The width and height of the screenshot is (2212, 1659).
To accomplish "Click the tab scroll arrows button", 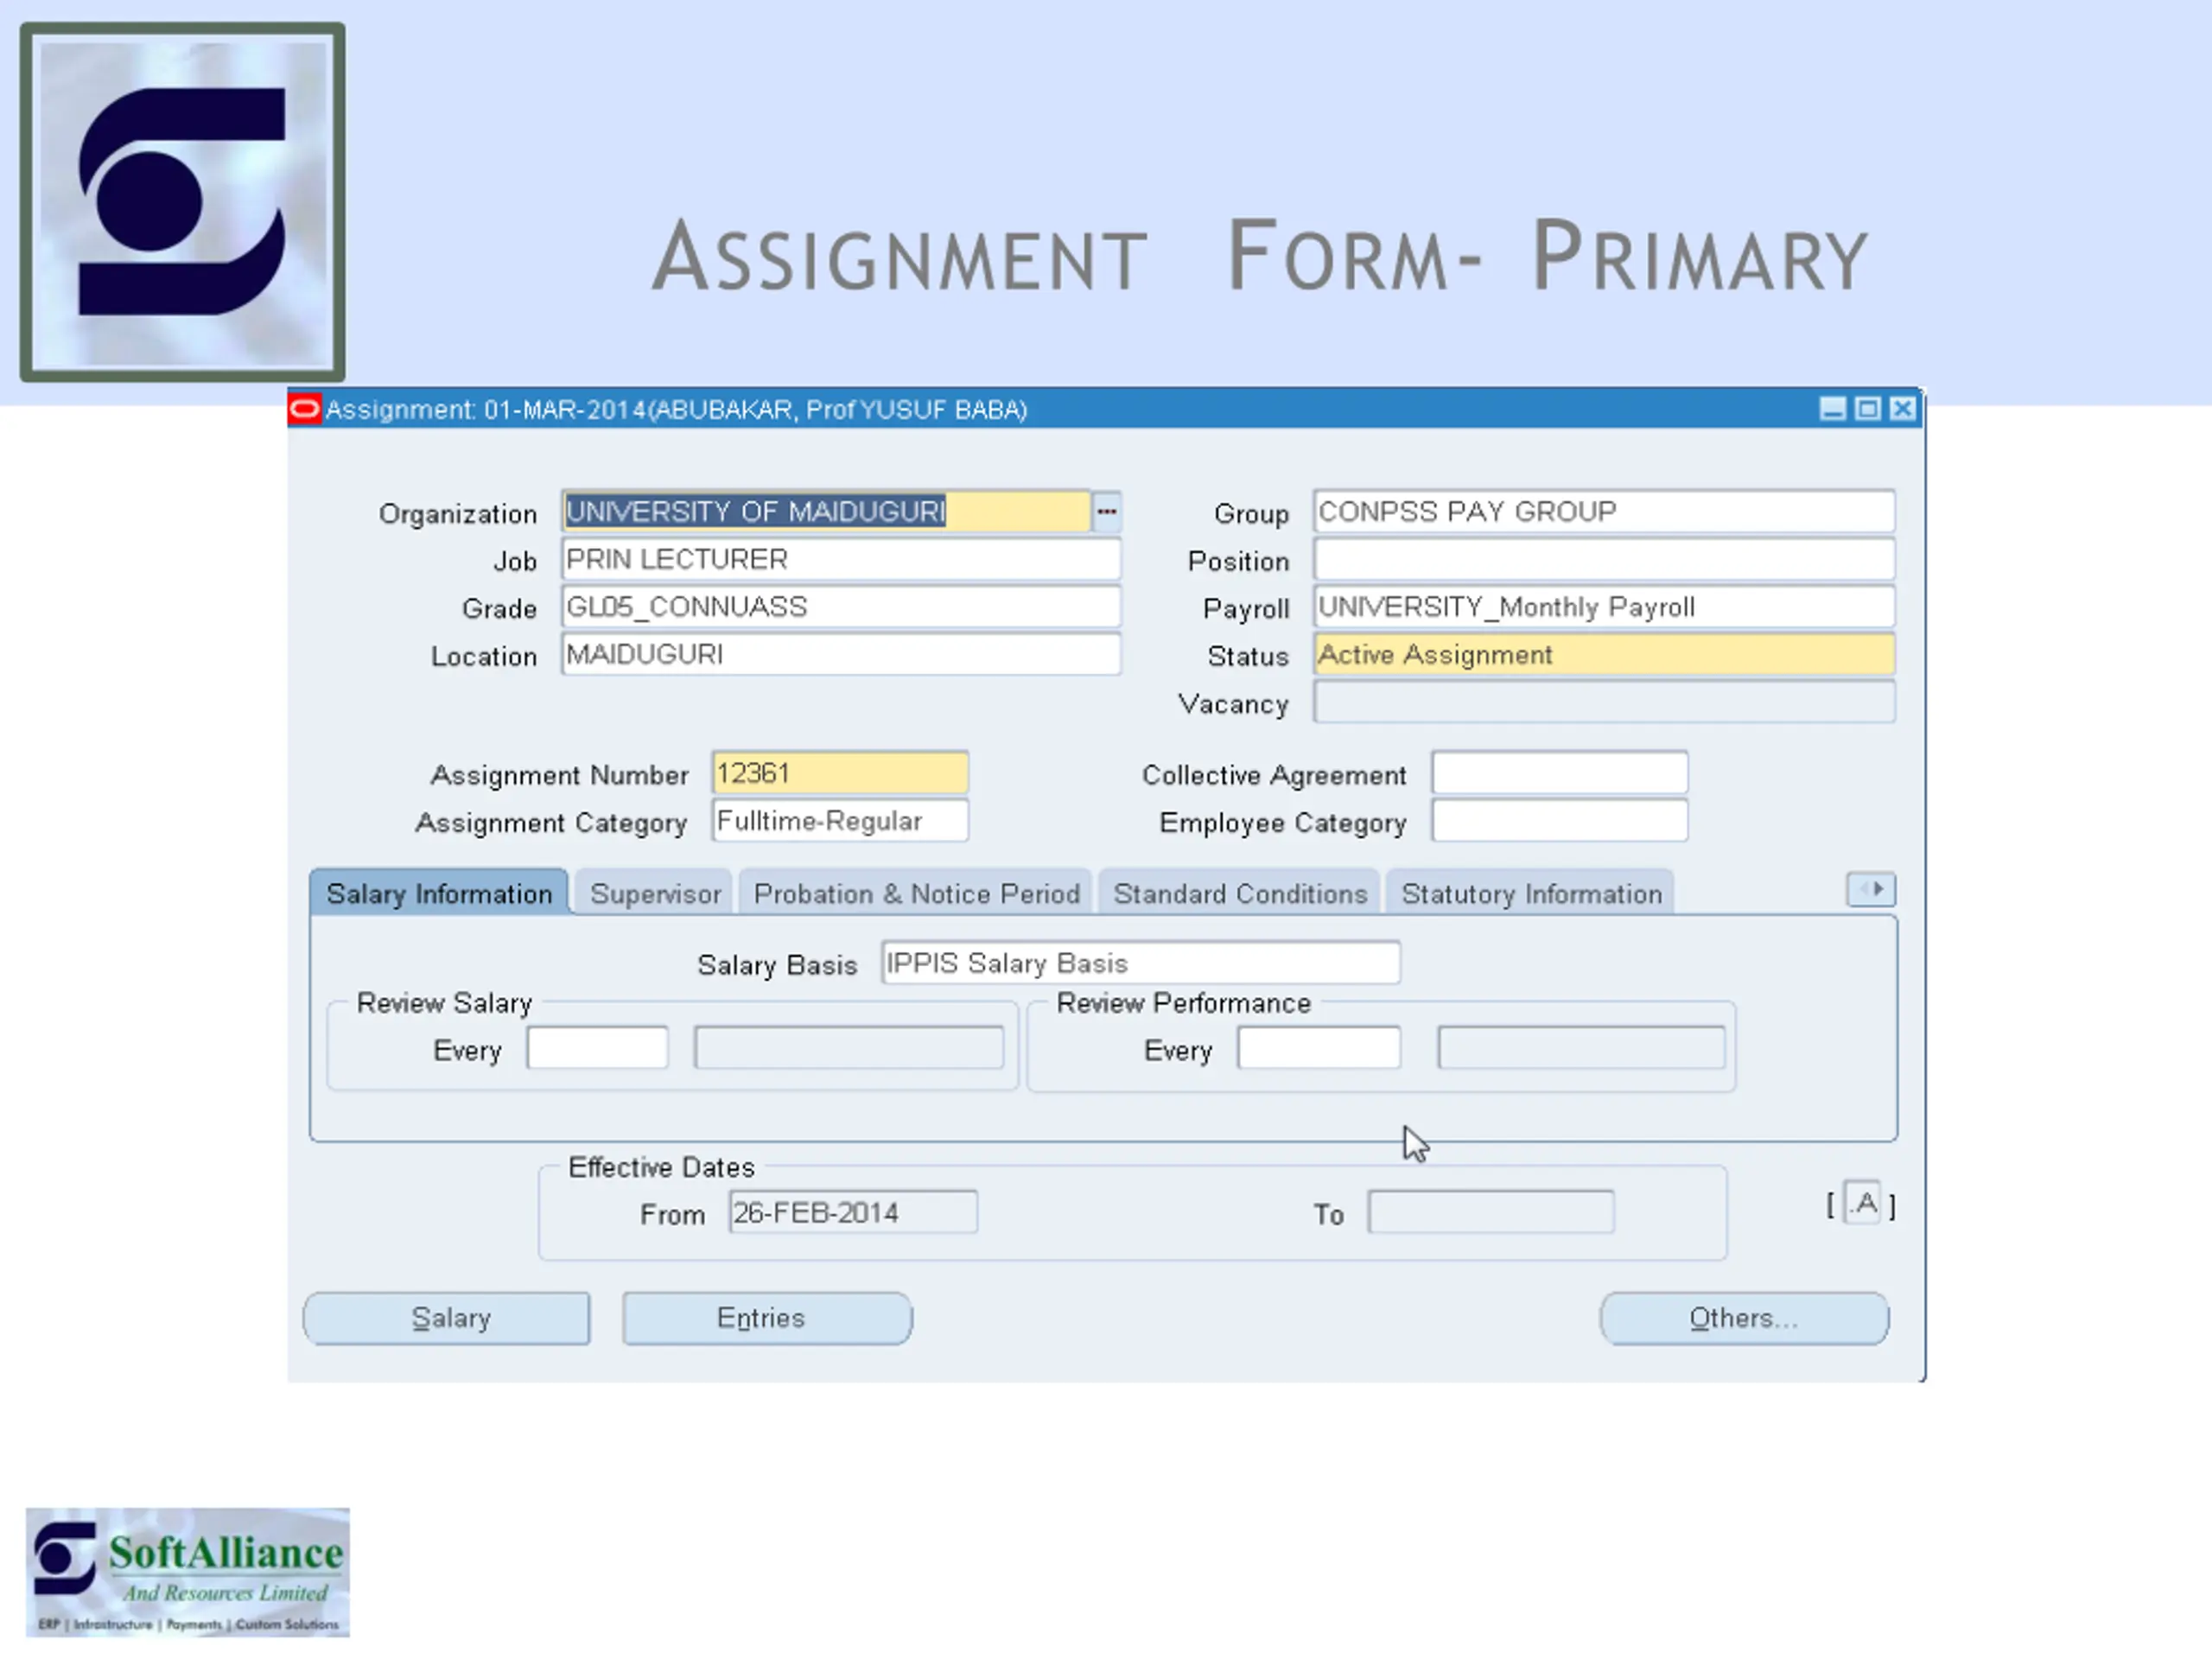I will 1870,889.
